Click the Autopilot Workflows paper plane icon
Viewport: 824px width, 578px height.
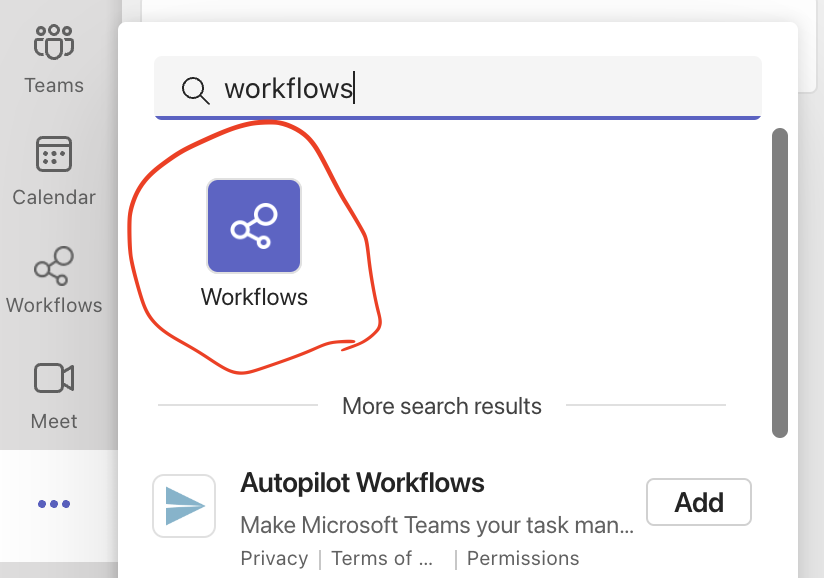pyautogui.click(x=184, y=506)
